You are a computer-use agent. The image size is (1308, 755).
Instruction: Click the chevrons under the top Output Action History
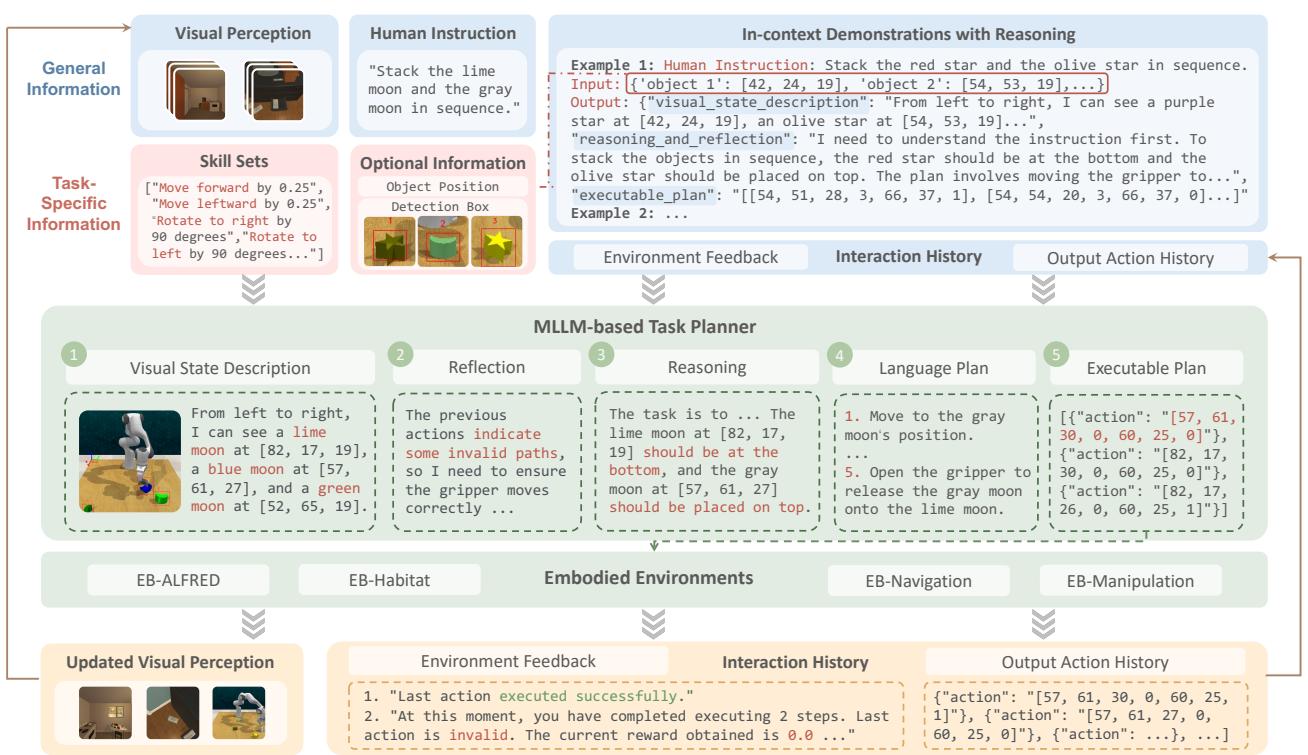(1043, 290)
